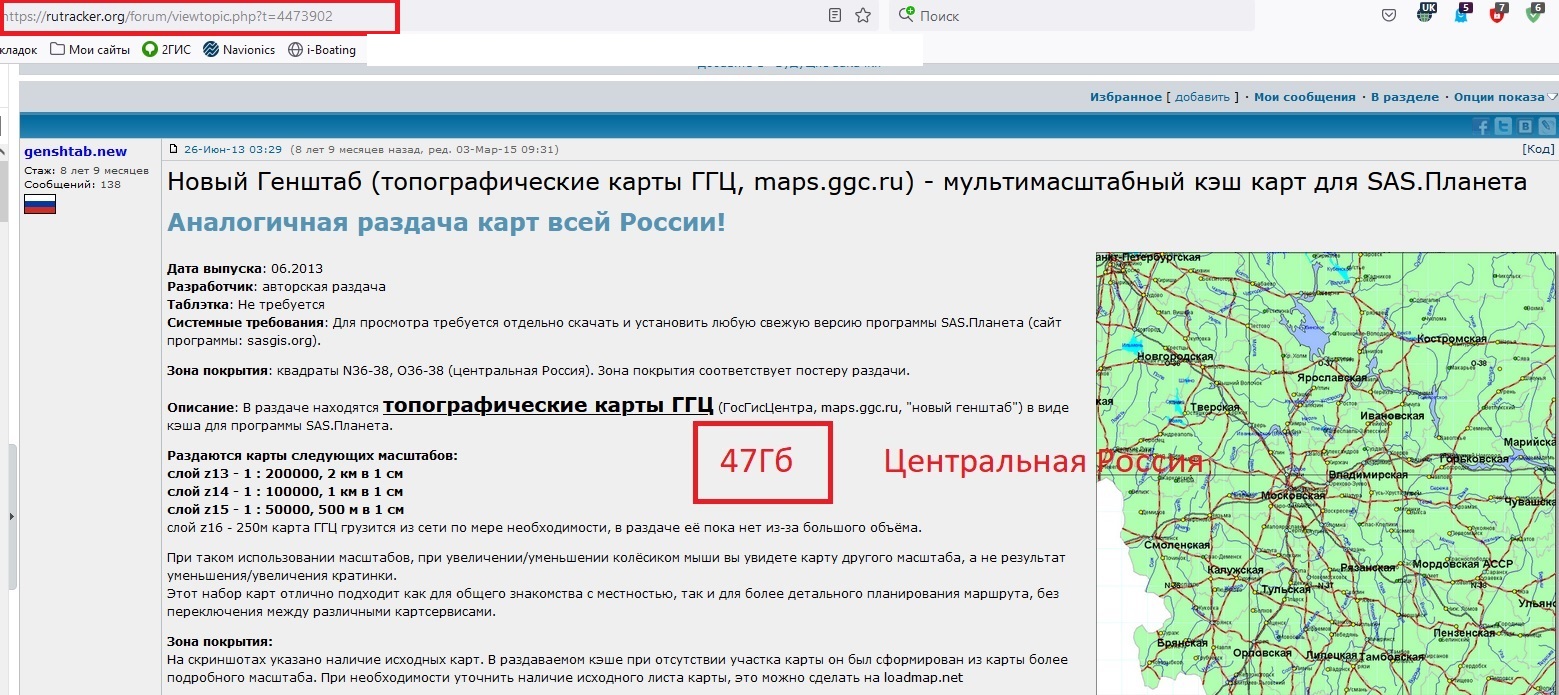
Task: Click the Мои сообщения link
Action: 1304,97
